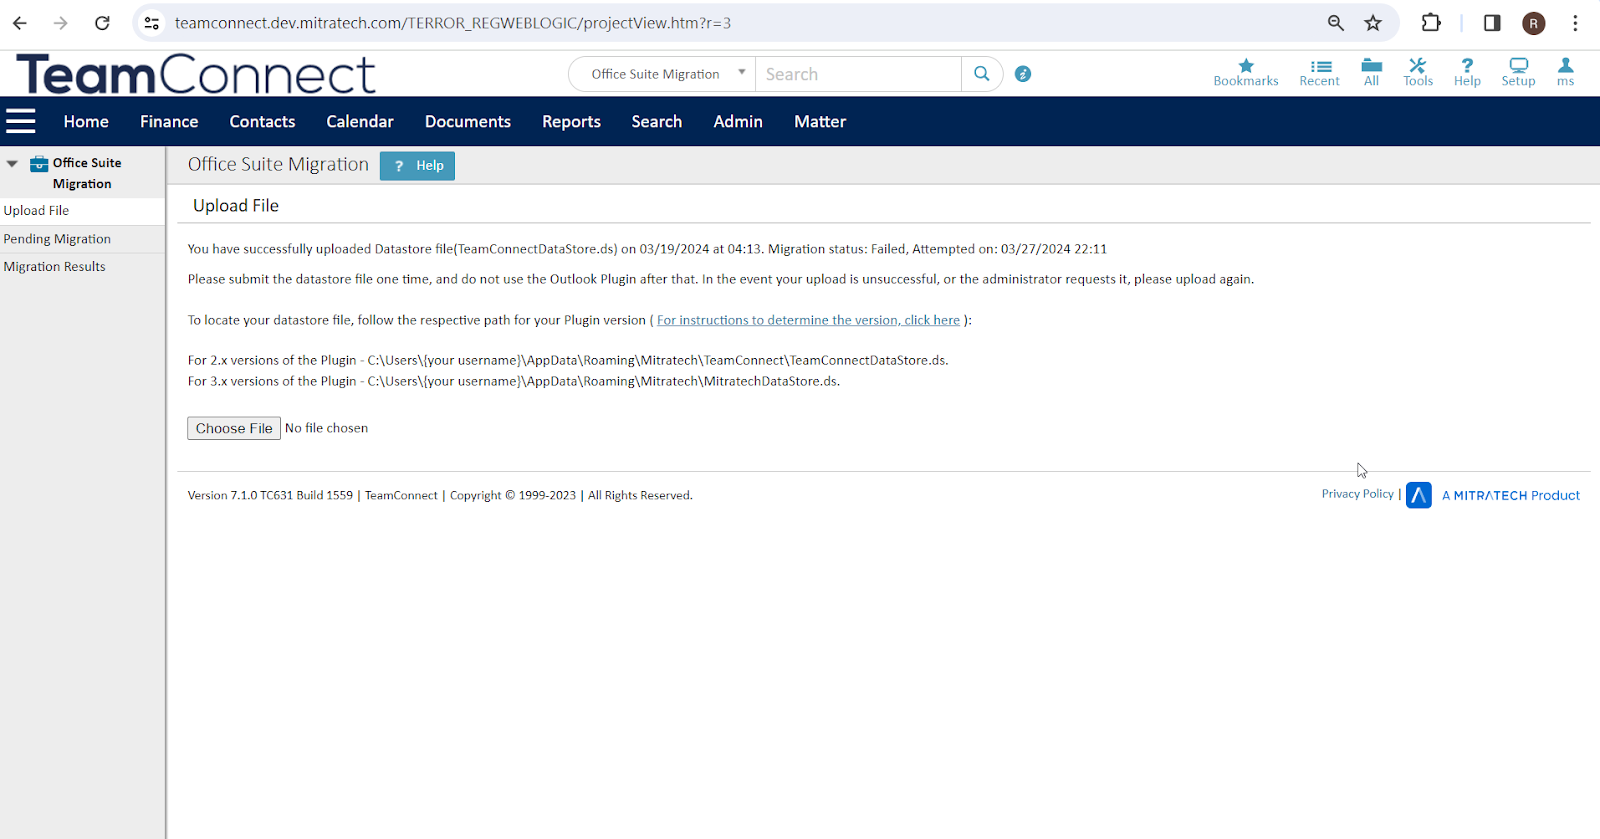
Task: Open the Documents menu
Action: coord(468,121)
